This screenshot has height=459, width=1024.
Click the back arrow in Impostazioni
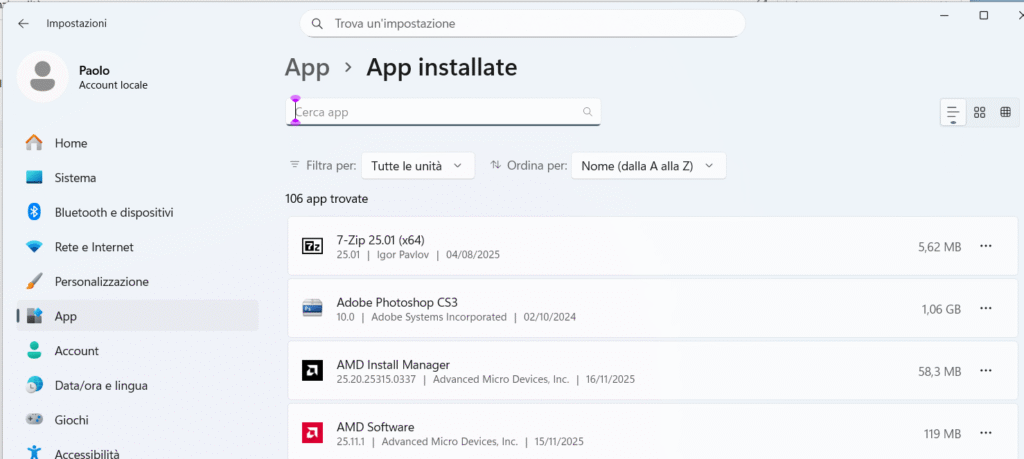(x=23, y=23)
